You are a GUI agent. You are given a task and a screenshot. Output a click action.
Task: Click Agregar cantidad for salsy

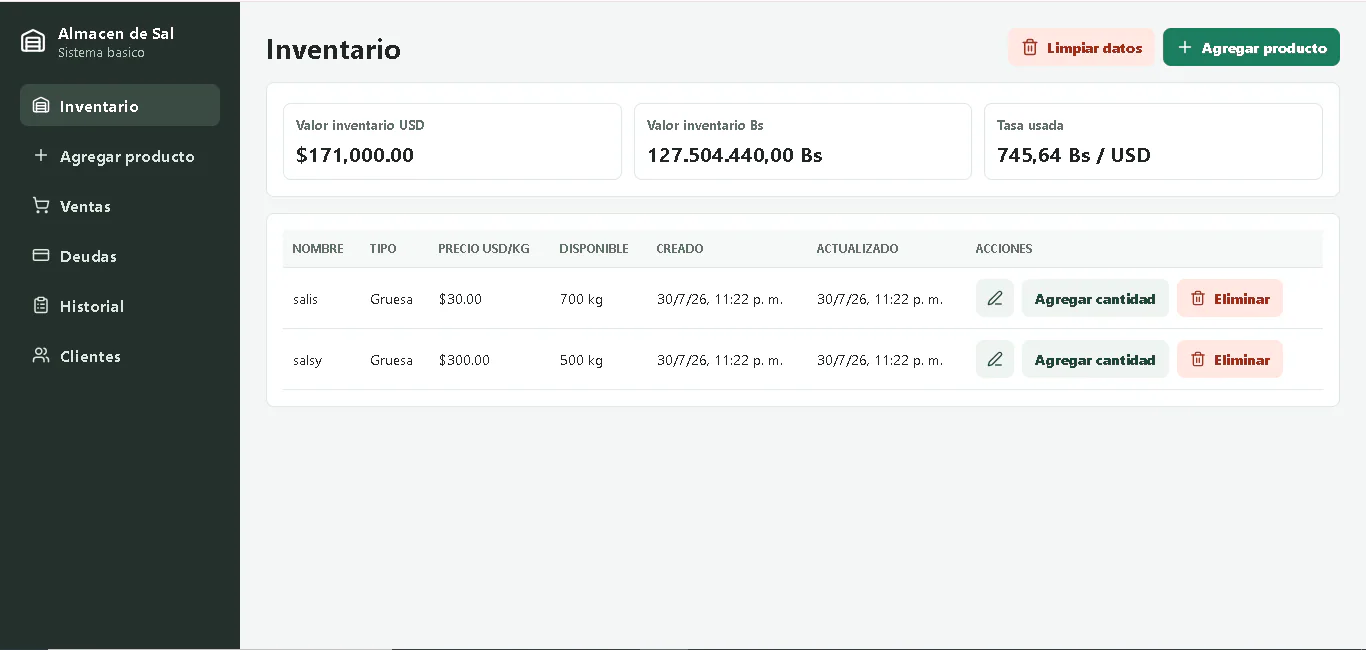coord(1095,359)
